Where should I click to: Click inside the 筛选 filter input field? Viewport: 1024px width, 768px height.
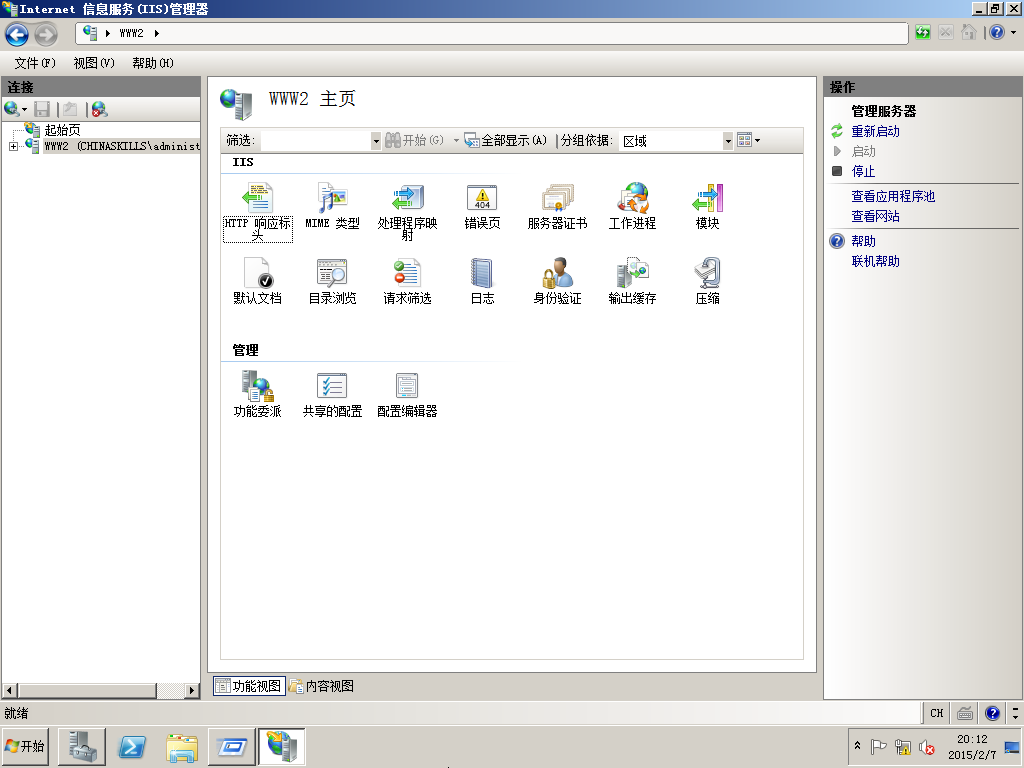(x=315, y=140)
